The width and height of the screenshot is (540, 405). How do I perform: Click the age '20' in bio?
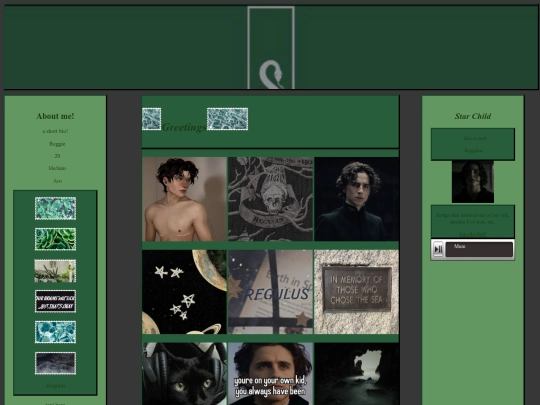coord(57,156)
